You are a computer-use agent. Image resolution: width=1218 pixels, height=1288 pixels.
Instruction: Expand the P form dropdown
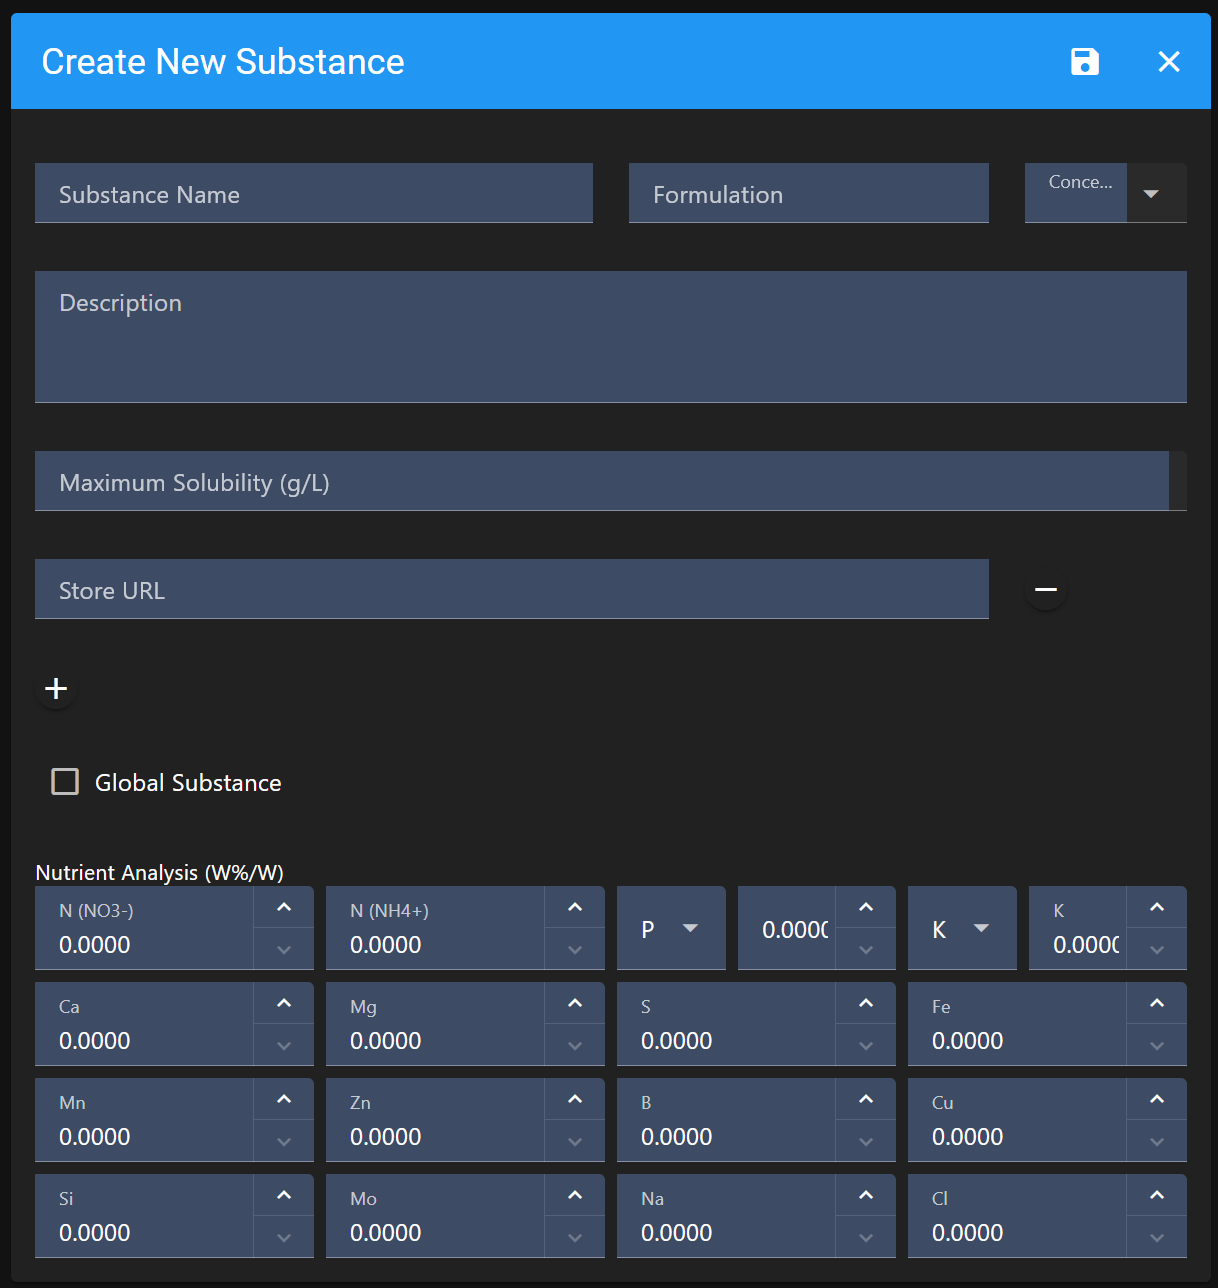(671, 929)
